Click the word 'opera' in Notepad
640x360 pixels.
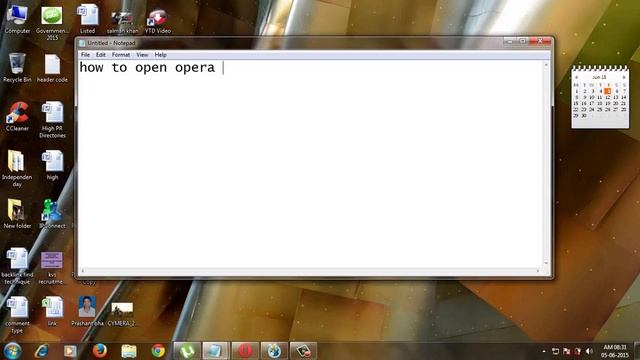click(x=195, y=68)
